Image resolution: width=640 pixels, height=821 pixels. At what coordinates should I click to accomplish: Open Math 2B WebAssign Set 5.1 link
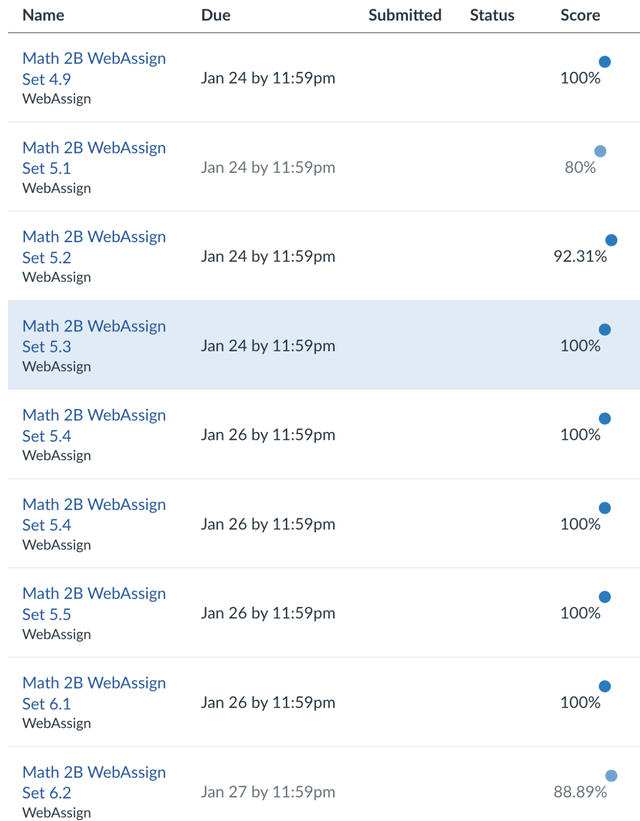click(93, 158)
